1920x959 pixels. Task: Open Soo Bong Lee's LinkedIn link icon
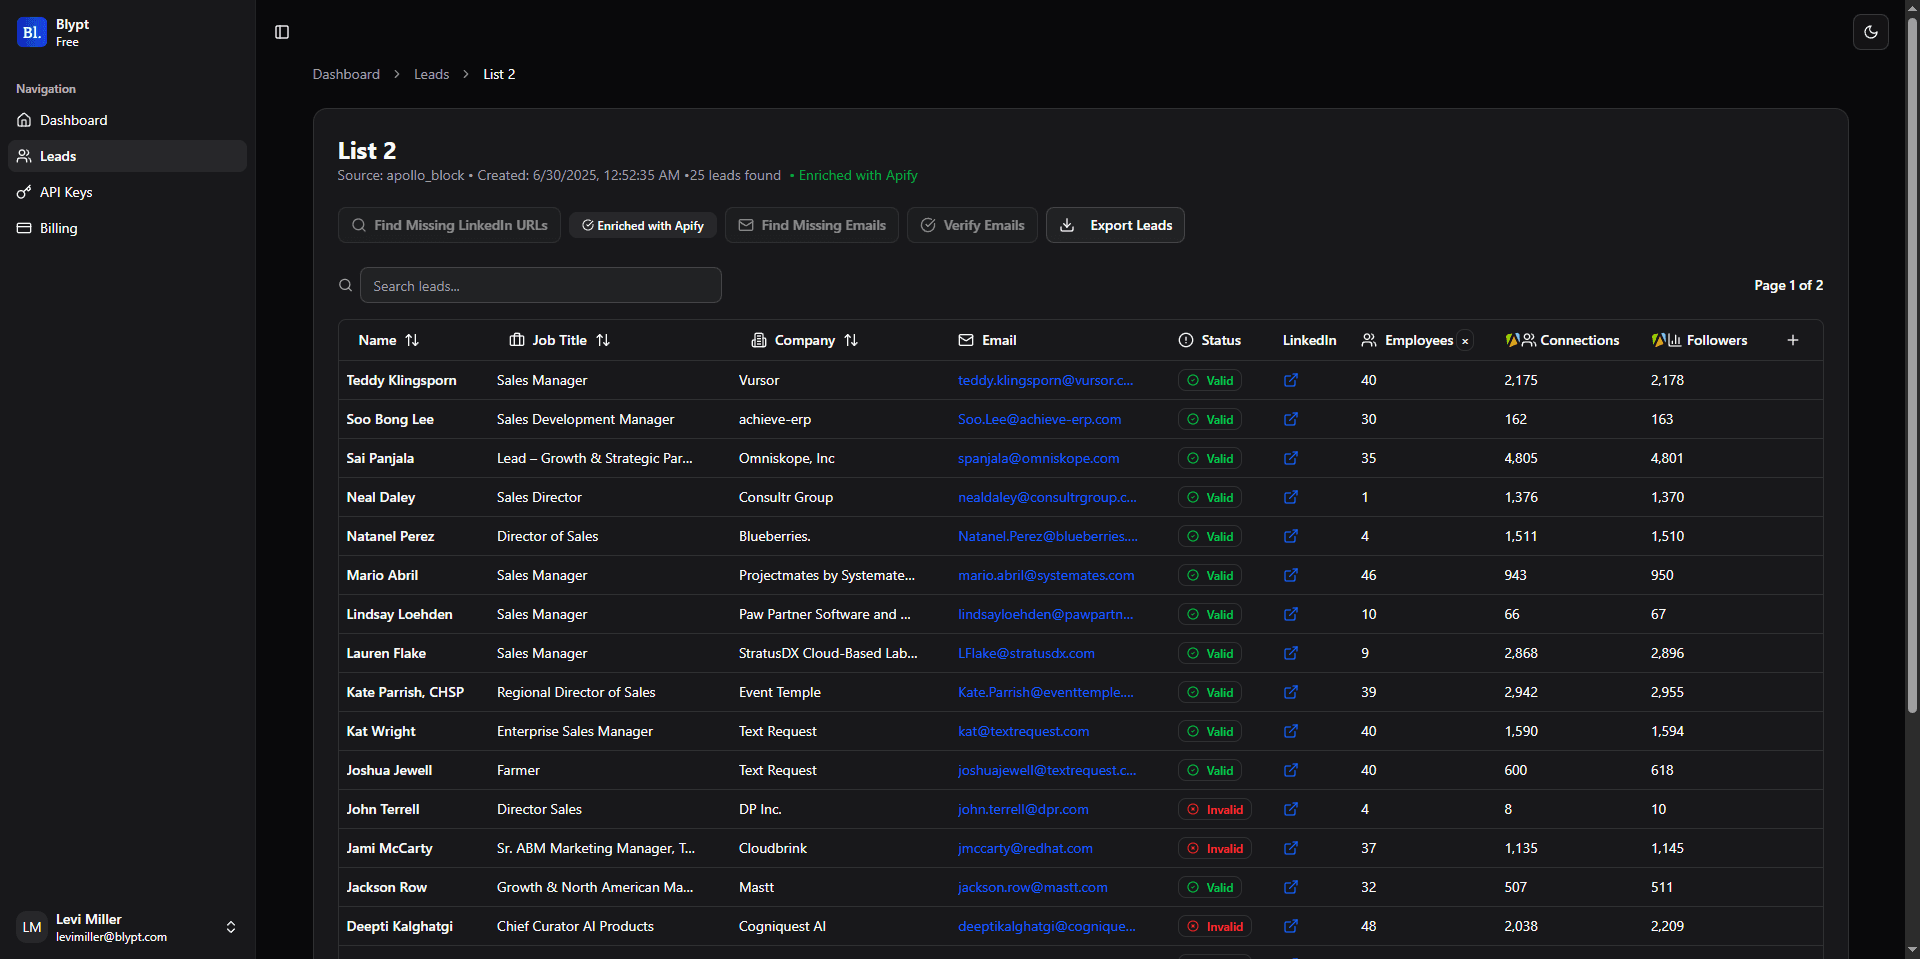click(x=1291, y=419)
